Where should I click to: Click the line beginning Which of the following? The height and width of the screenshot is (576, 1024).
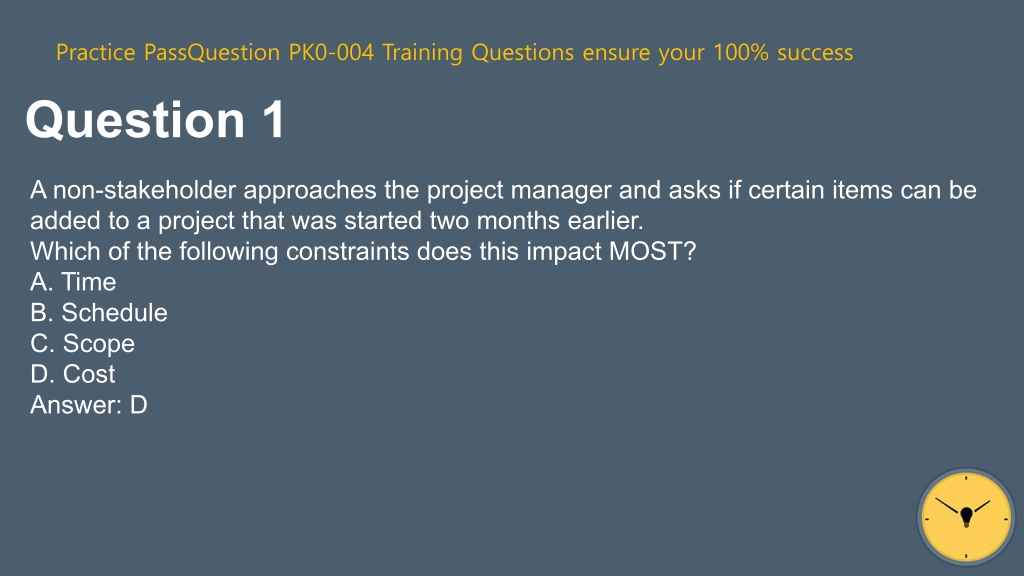pyautogui.click(x=363, y=251)
